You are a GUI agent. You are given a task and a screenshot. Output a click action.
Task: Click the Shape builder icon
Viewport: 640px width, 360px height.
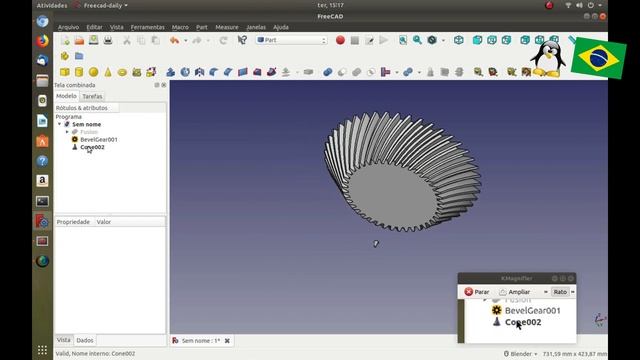coord(151,72)
